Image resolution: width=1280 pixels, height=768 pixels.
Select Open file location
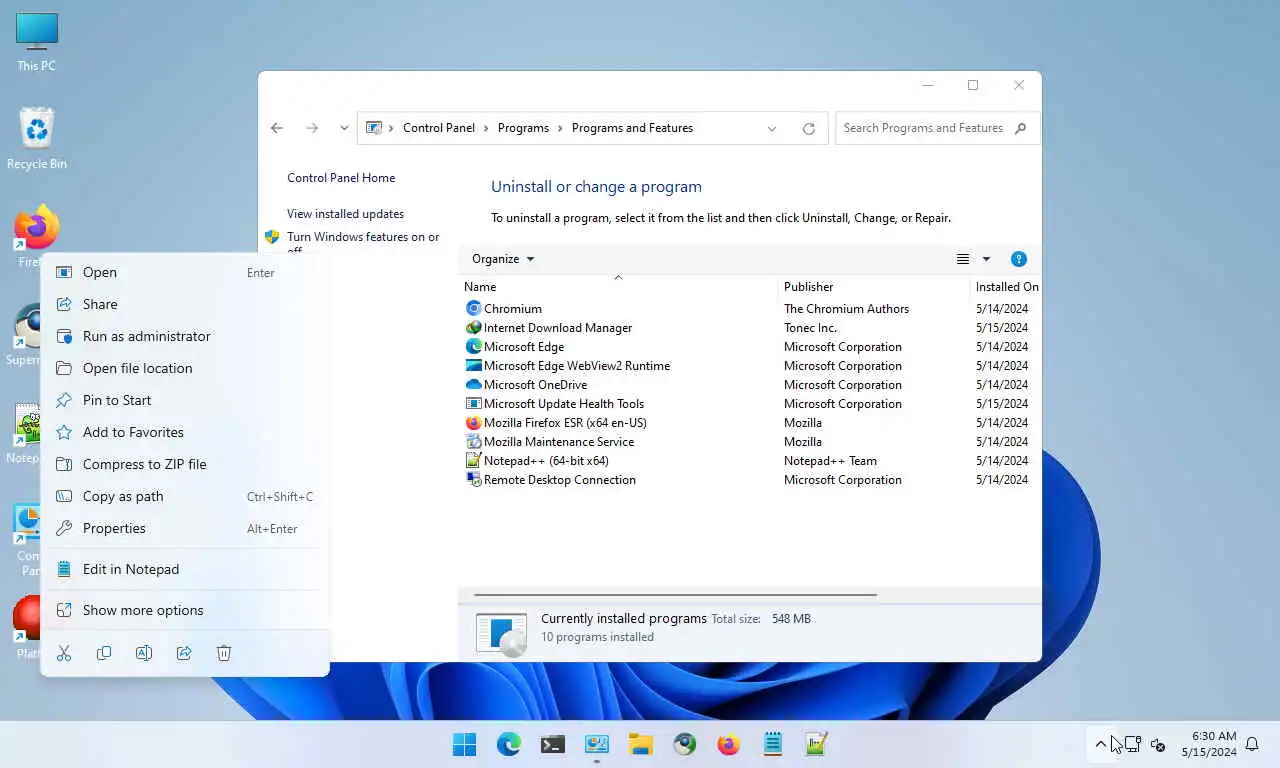coord(185,368)
